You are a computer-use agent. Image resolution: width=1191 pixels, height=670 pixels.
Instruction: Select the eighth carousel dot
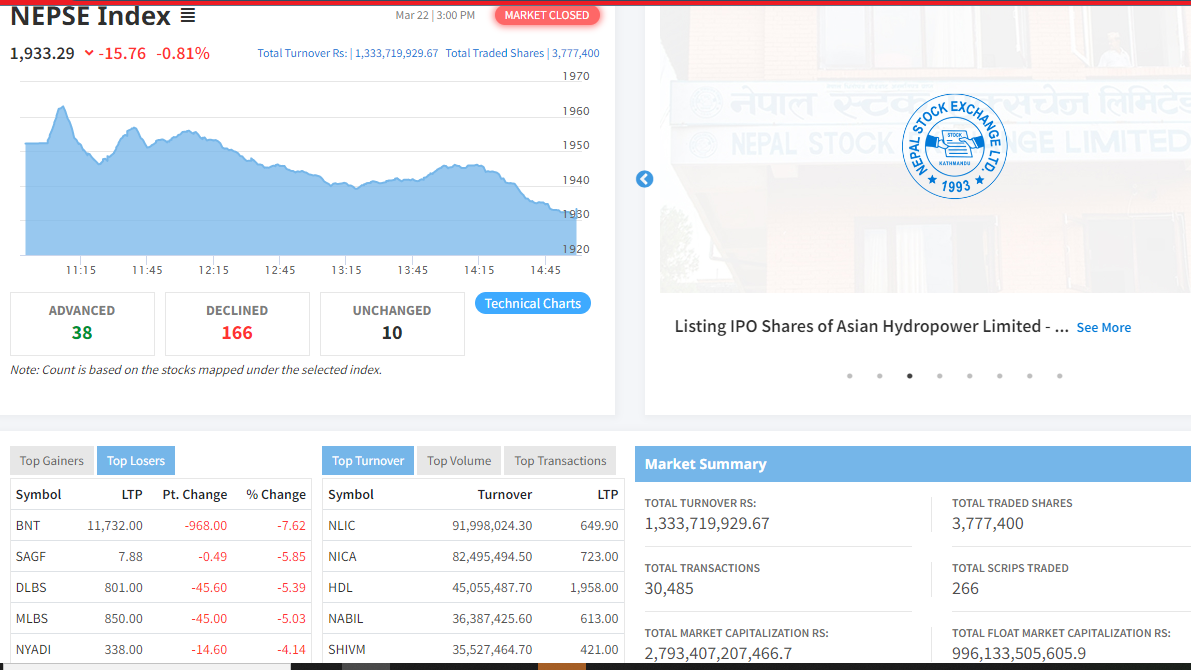(x=1060, y=376)
